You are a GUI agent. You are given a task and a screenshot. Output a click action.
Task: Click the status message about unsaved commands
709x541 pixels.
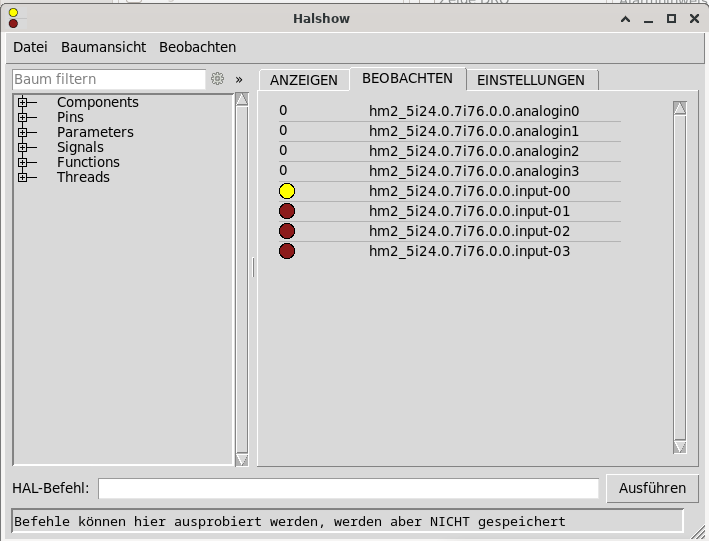coord(290,522)
